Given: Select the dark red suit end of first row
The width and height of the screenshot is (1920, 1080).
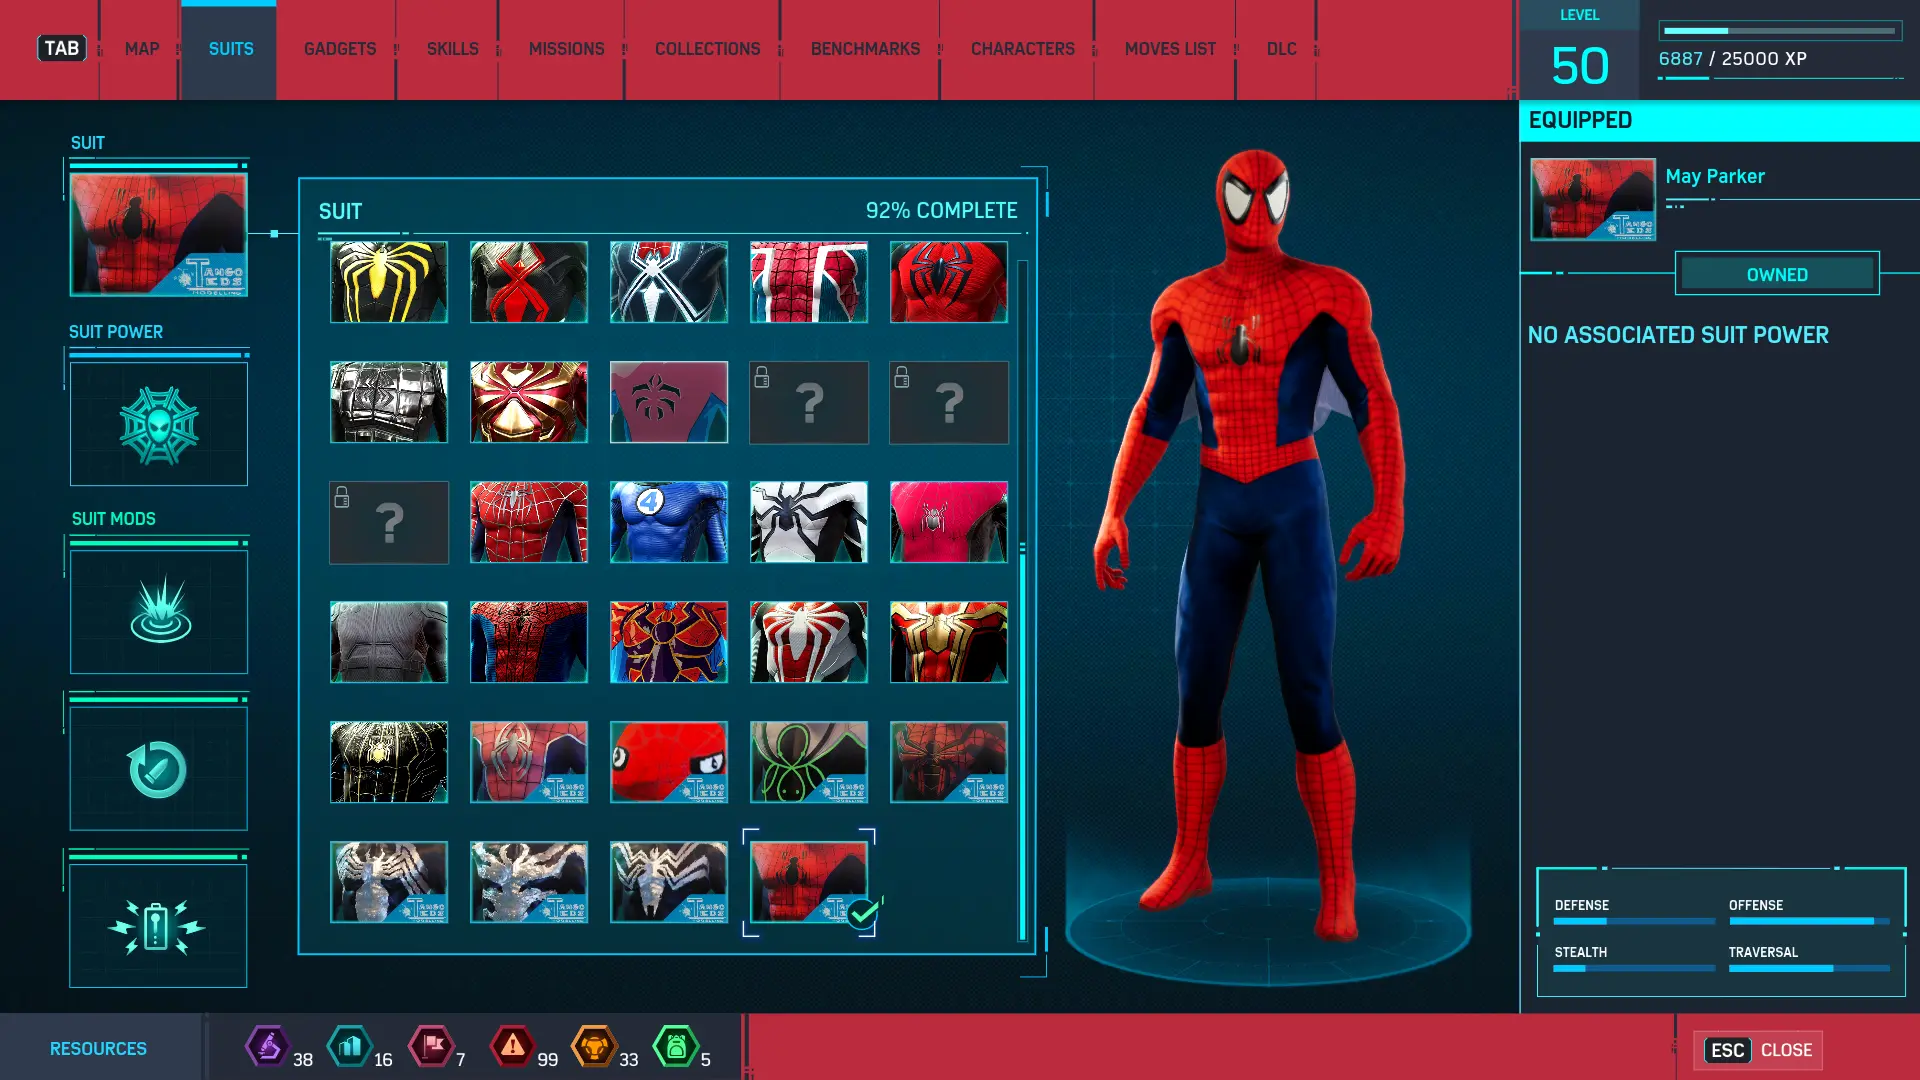Looking at the screenshot, I should click(949, 282).
